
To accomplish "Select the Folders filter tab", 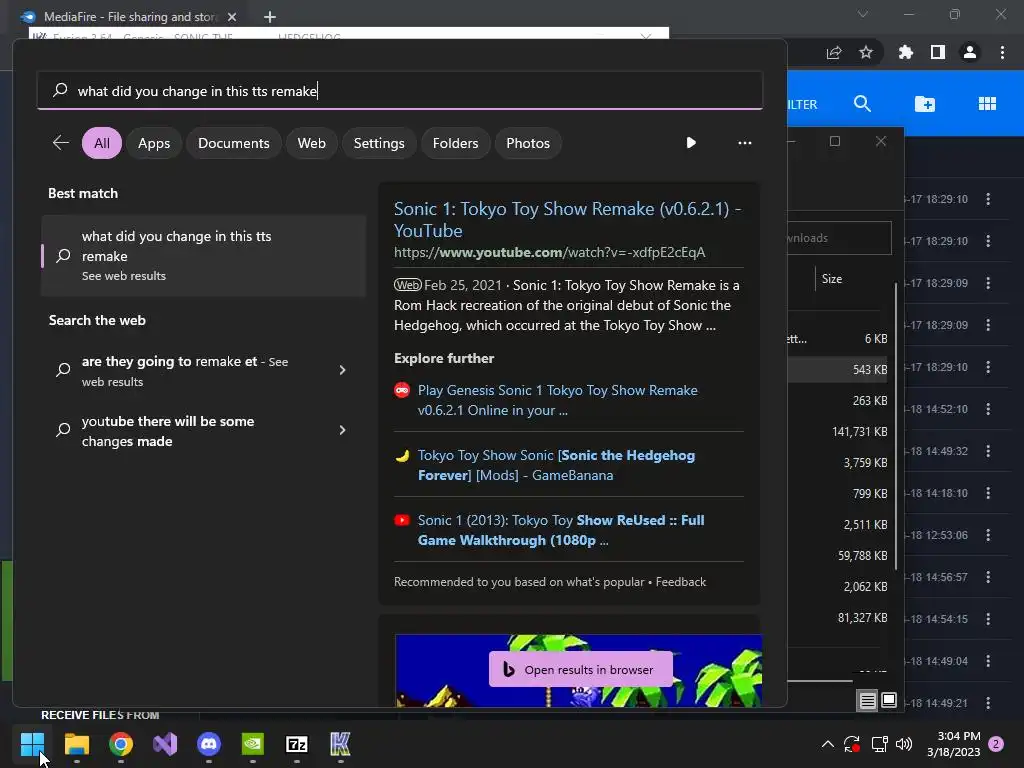I will point(455,143).
